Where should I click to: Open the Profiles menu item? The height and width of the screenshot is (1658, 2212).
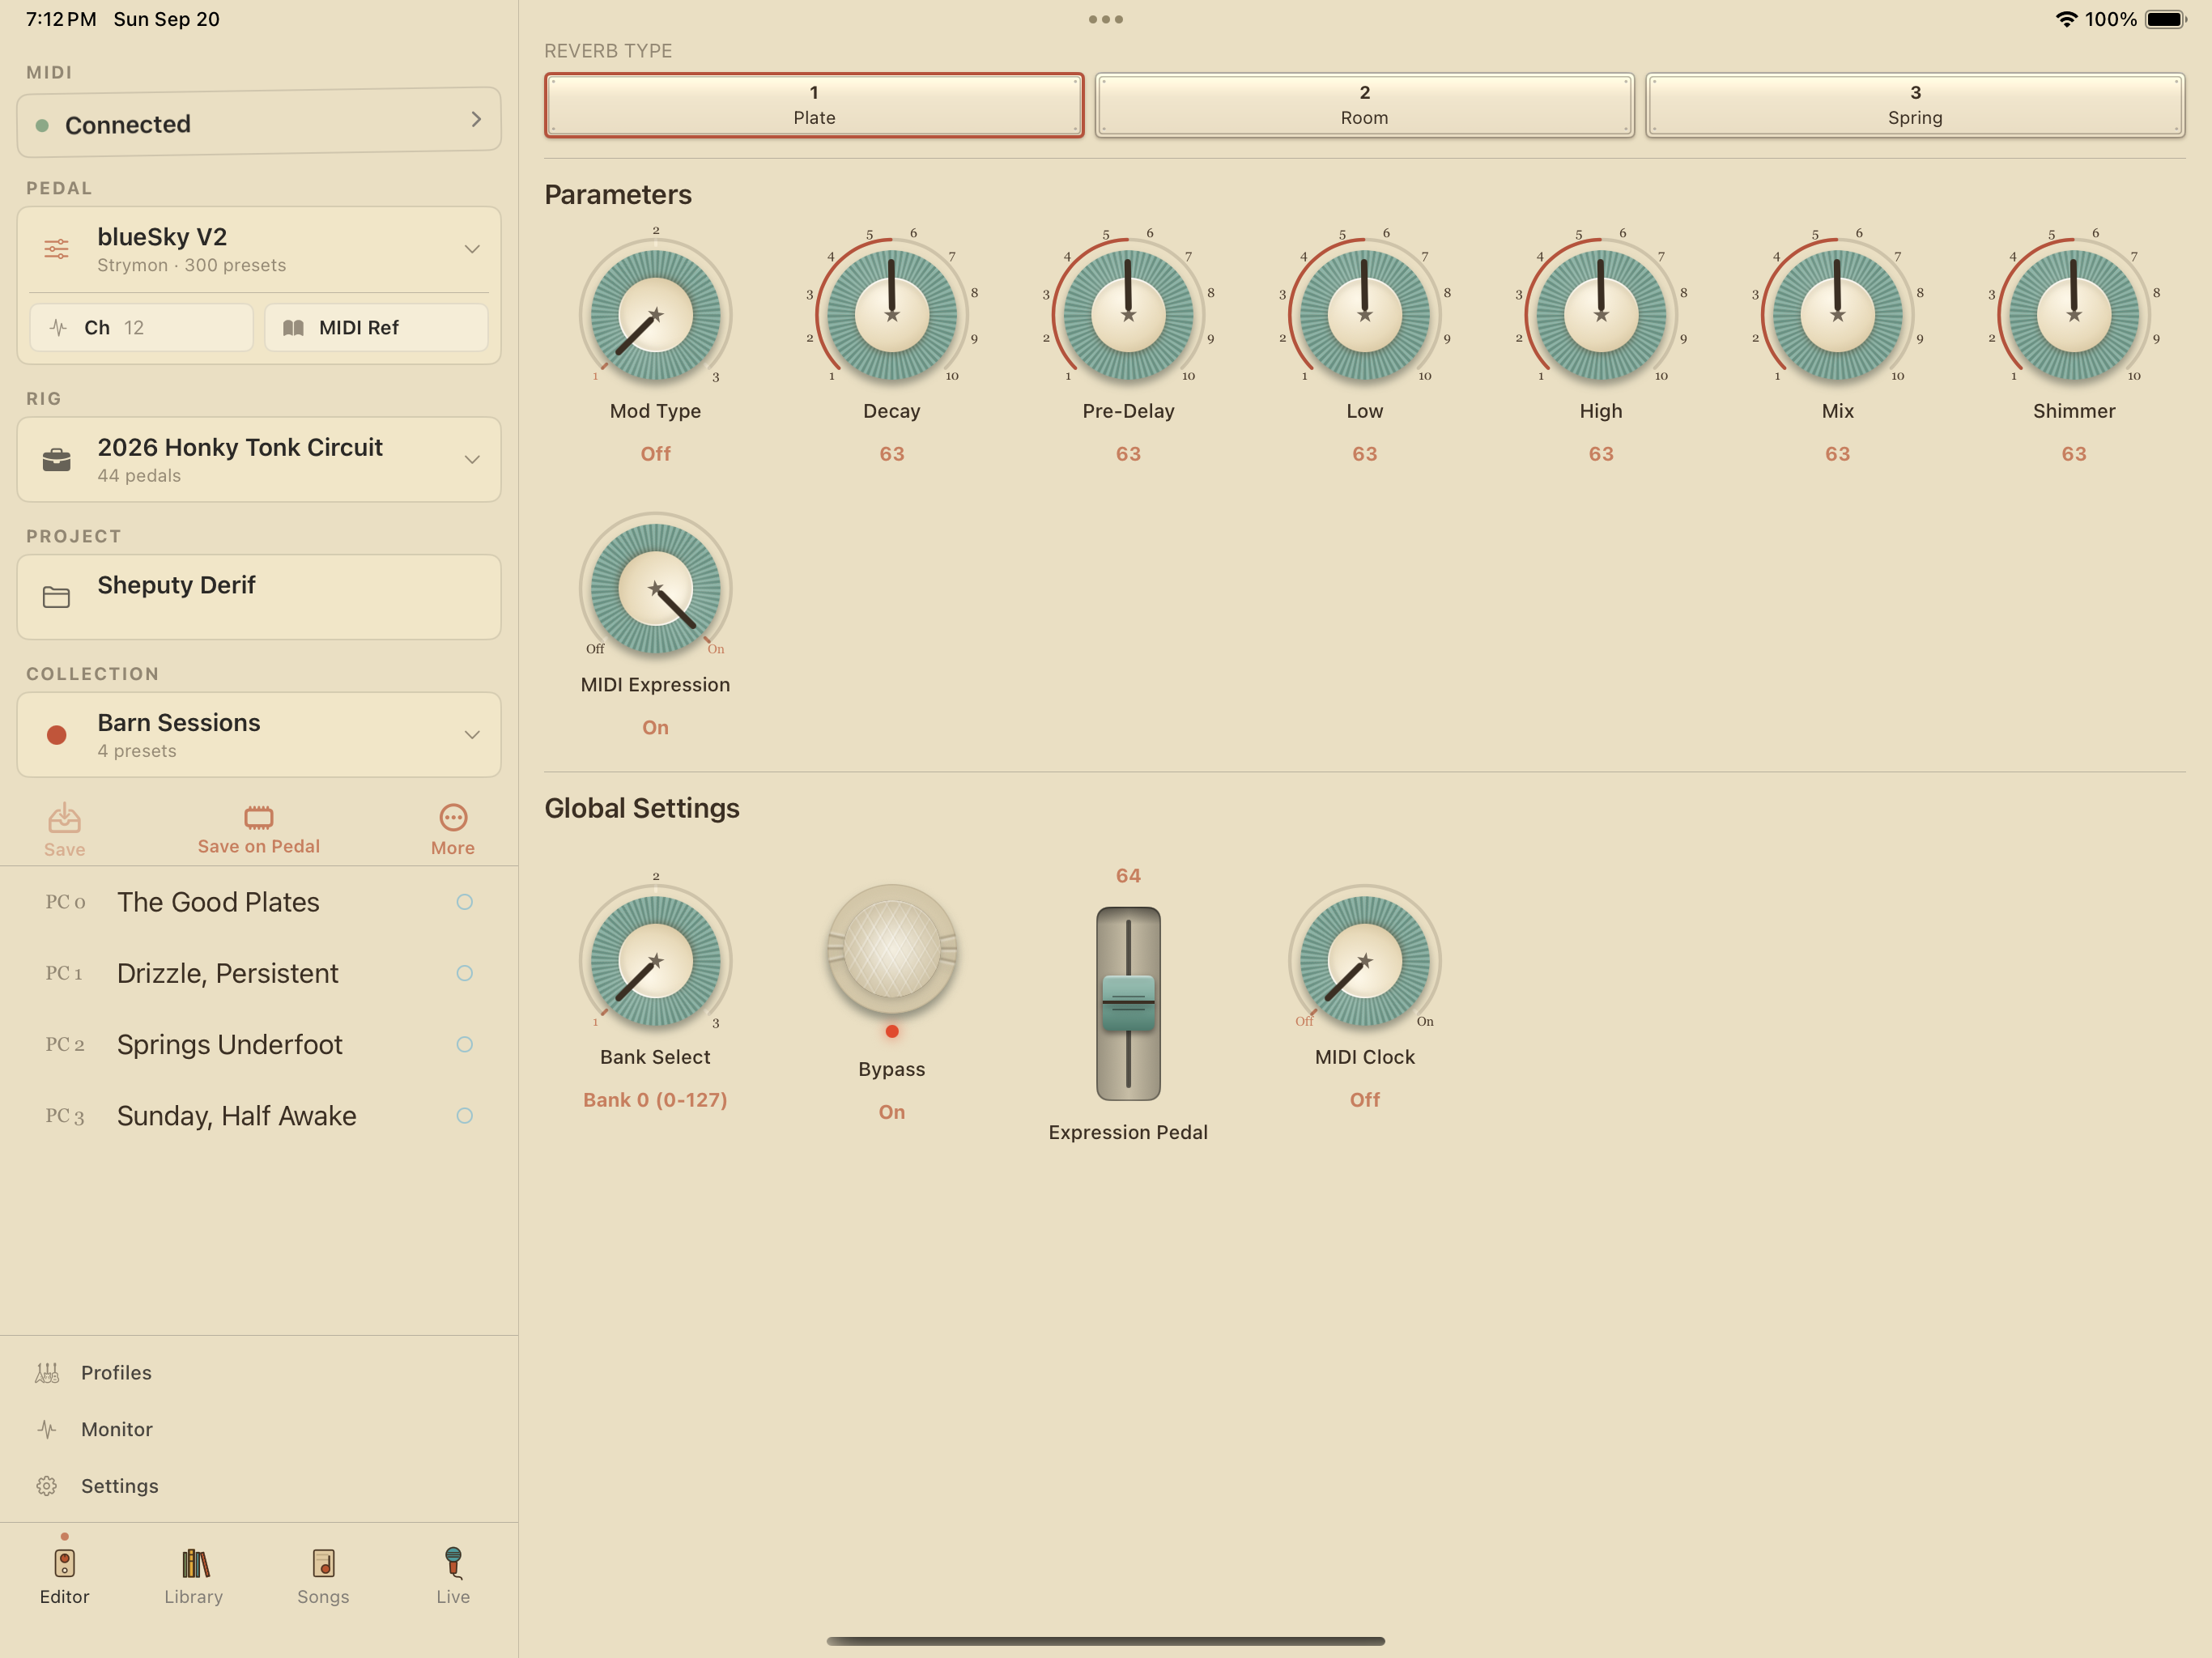(259, 1373)
